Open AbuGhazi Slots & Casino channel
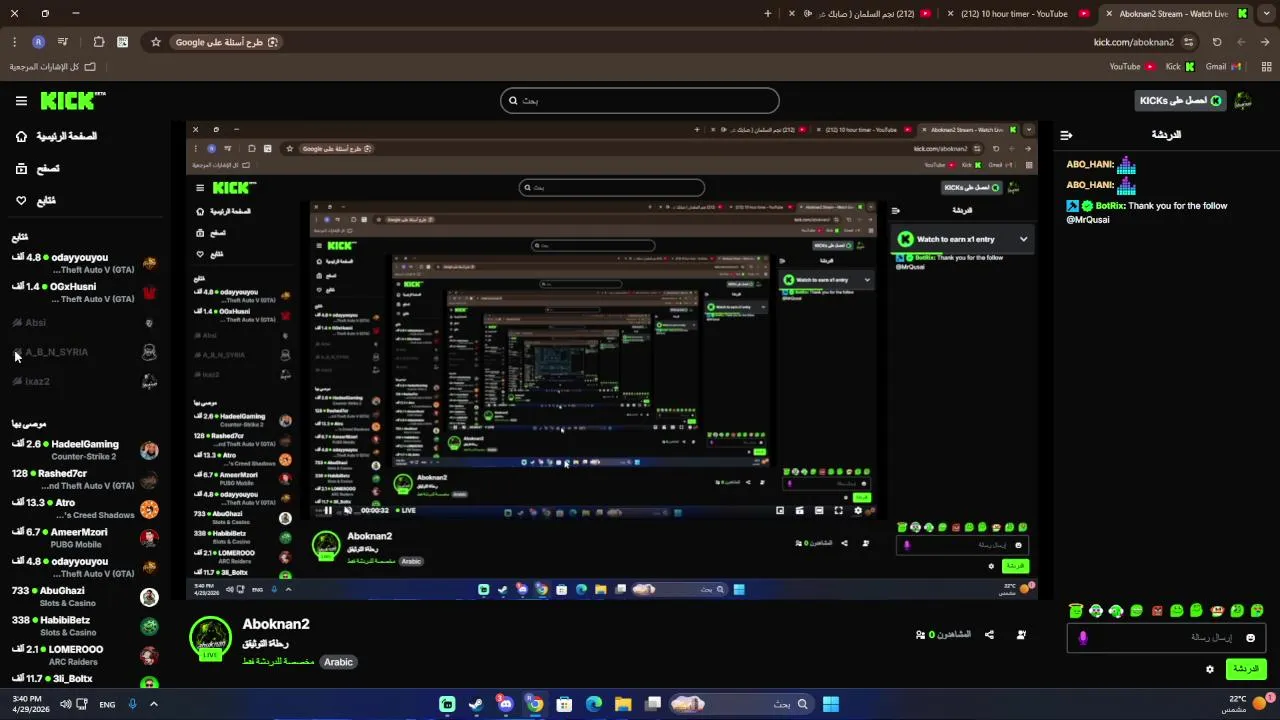This screenshot has width=1280, height=720. click(x=85, y=597)
